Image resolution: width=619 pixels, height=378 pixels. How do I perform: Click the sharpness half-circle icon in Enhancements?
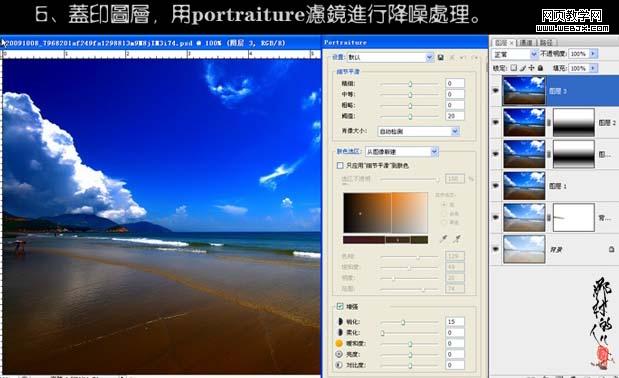(339, 322)
